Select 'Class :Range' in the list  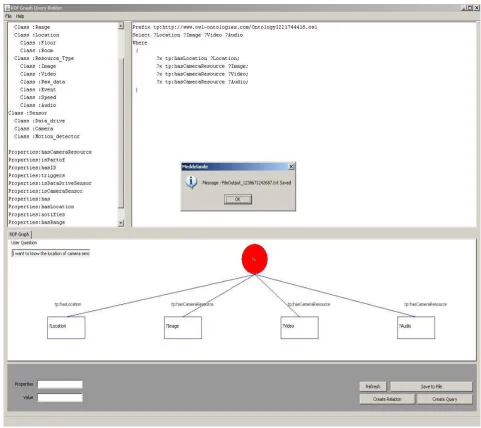32,27
